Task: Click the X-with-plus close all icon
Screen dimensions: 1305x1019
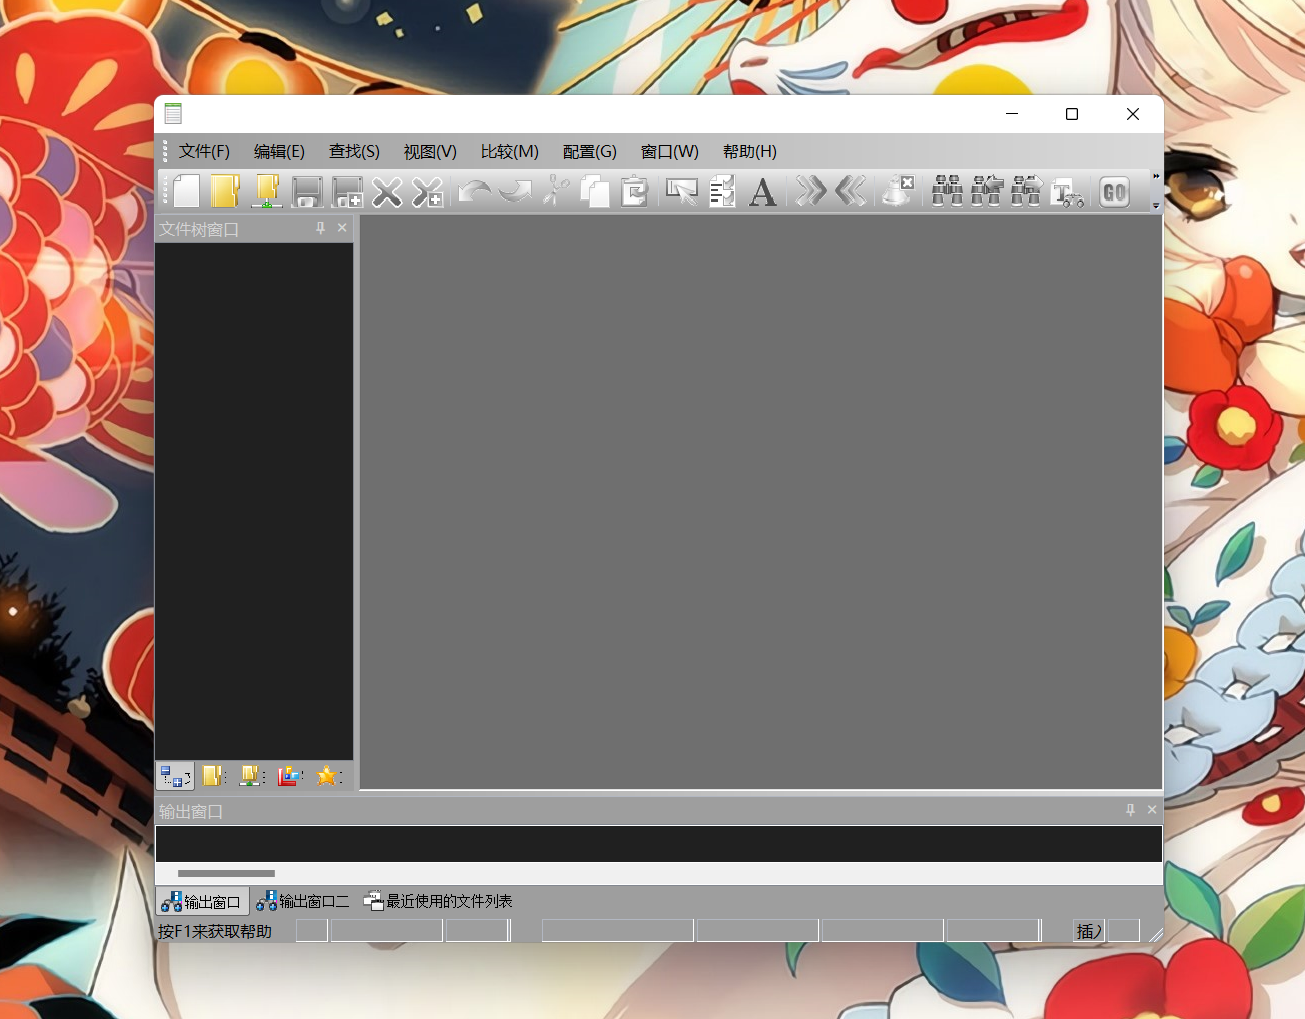Action: pyautogui.click(x=427, y=191)
